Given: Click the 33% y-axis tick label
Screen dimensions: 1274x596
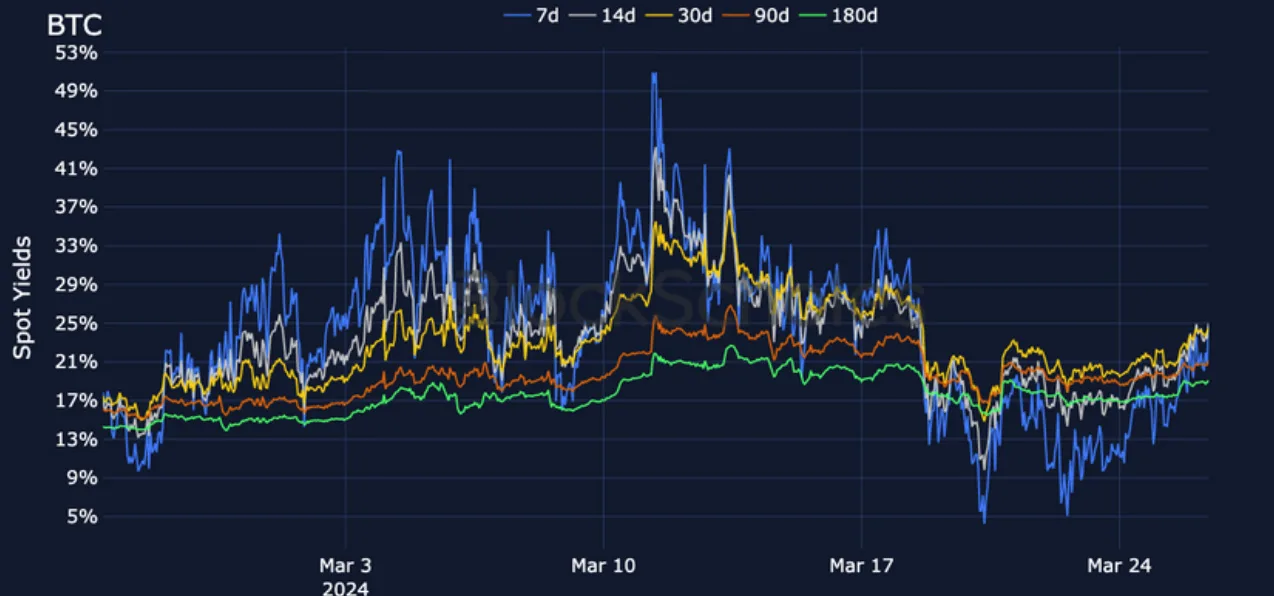Looking at the screenshot, I should point(77,246).
